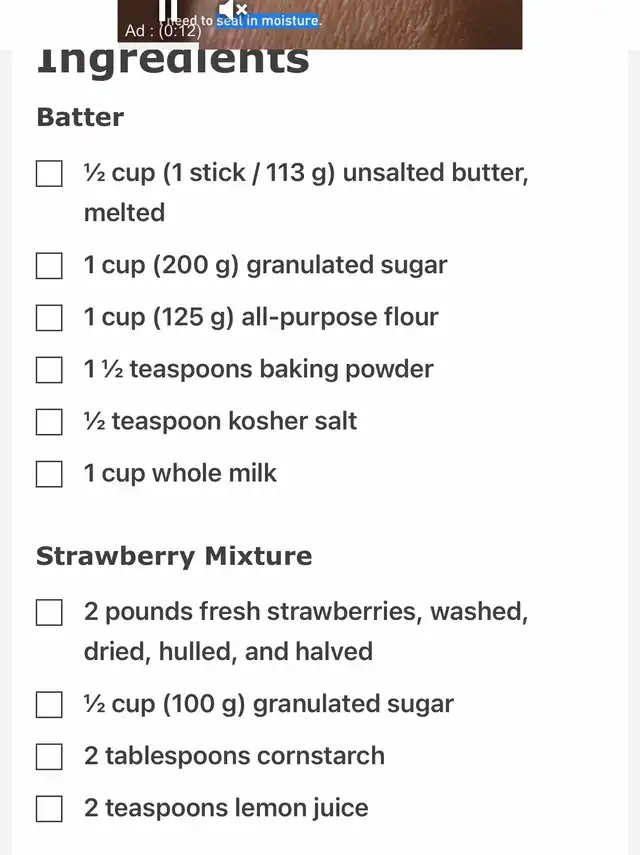Viewport: 640px width, 855px height.
Task: Tick the kosher salt checkbox
Action: pyautogui.click(x=49, y=422)
